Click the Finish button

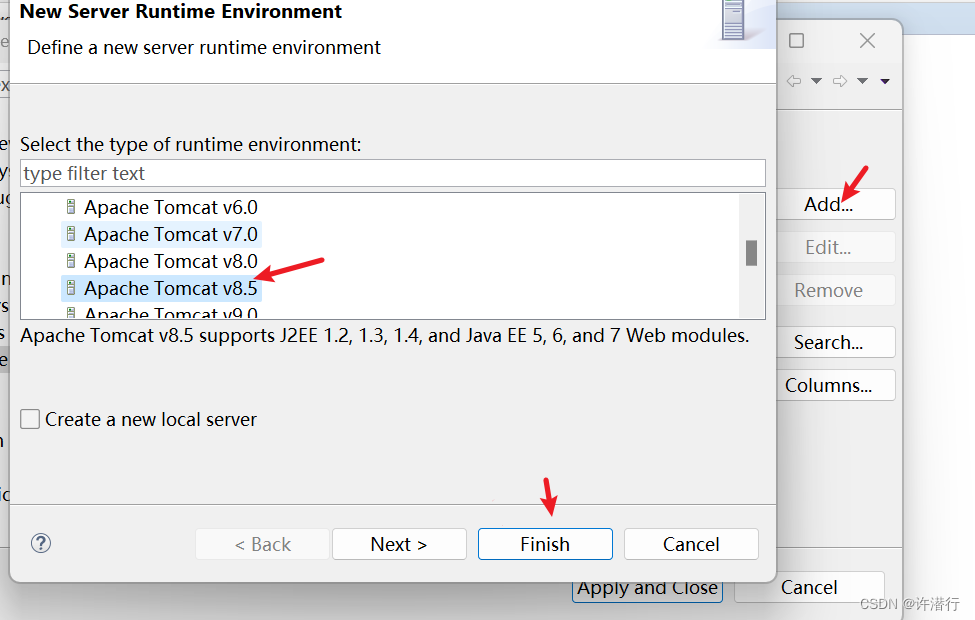coord(545,544)
